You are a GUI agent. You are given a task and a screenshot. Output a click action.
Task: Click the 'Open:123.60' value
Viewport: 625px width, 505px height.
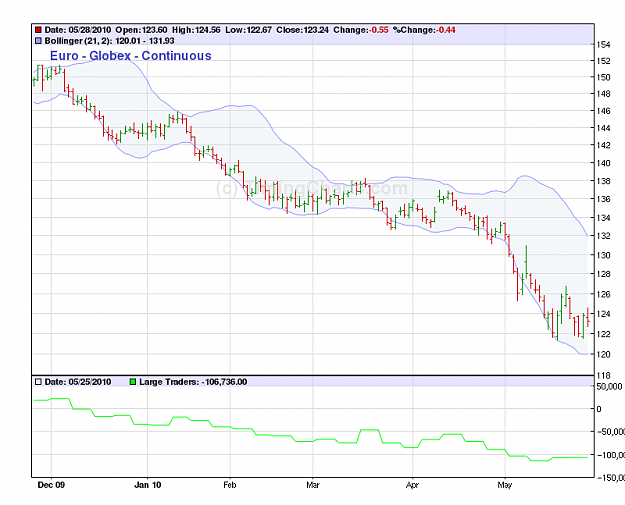click(x=142, y=30)
